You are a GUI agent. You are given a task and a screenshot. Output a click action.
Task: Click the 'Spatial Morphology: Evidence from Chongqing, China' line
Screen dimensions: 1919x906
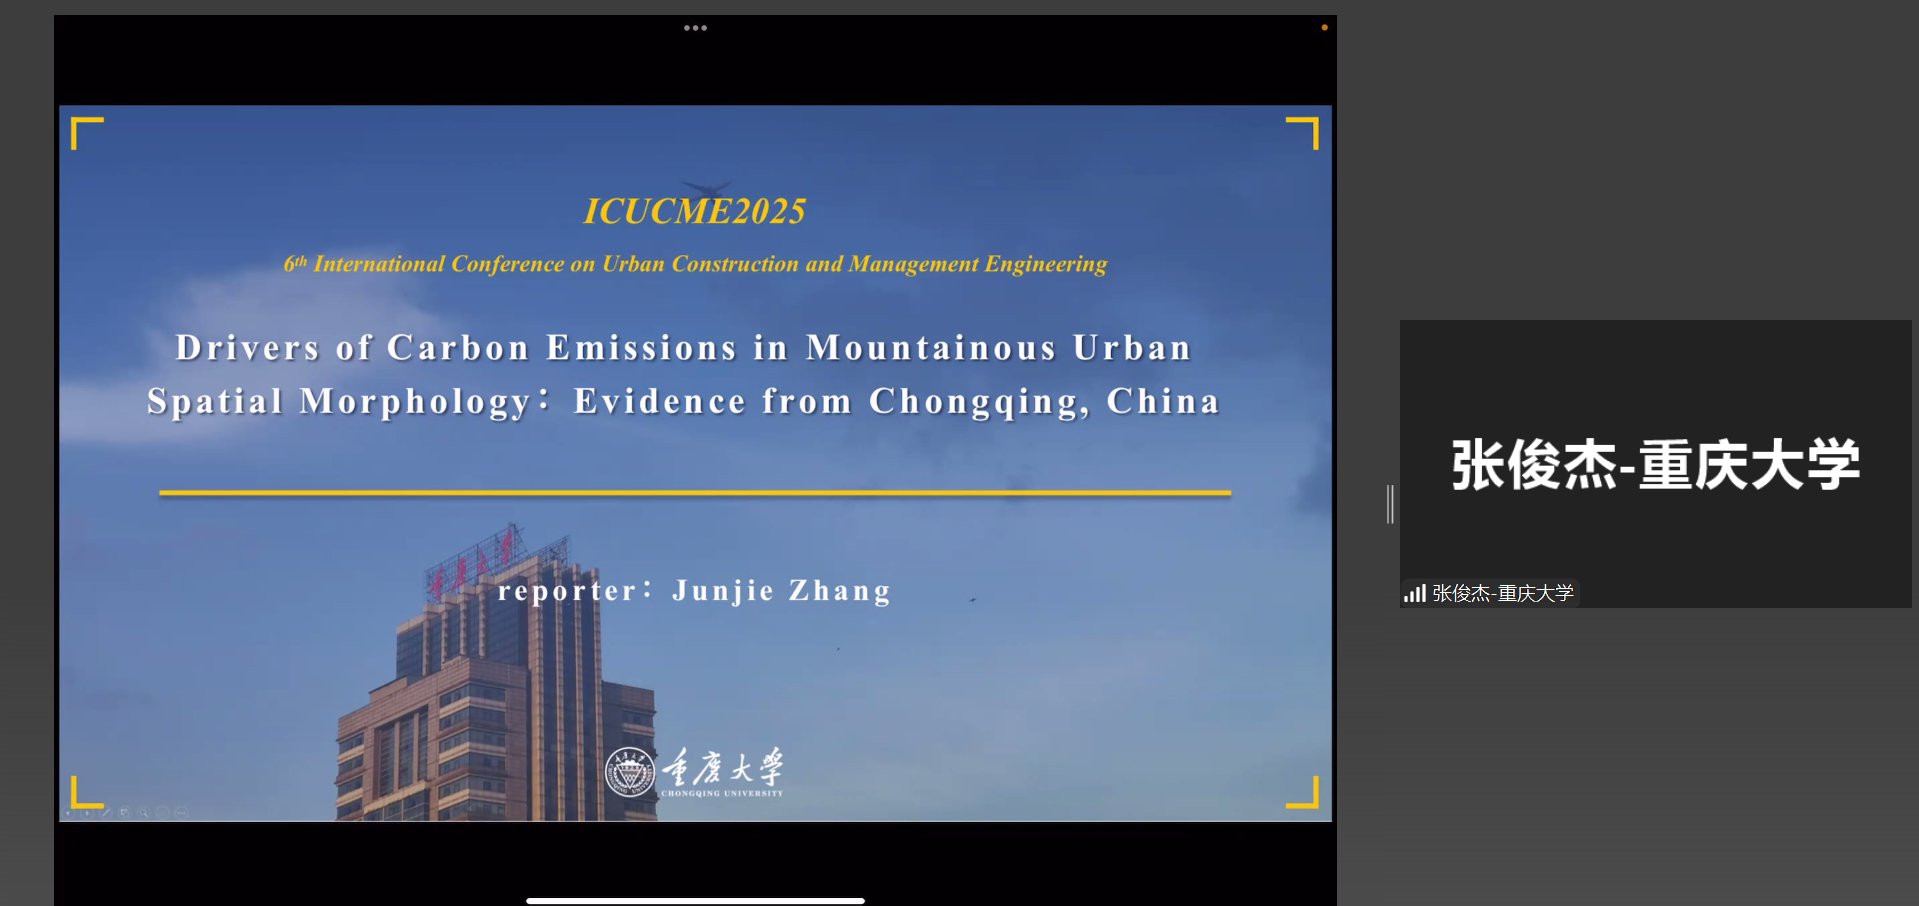click(684, 401)
